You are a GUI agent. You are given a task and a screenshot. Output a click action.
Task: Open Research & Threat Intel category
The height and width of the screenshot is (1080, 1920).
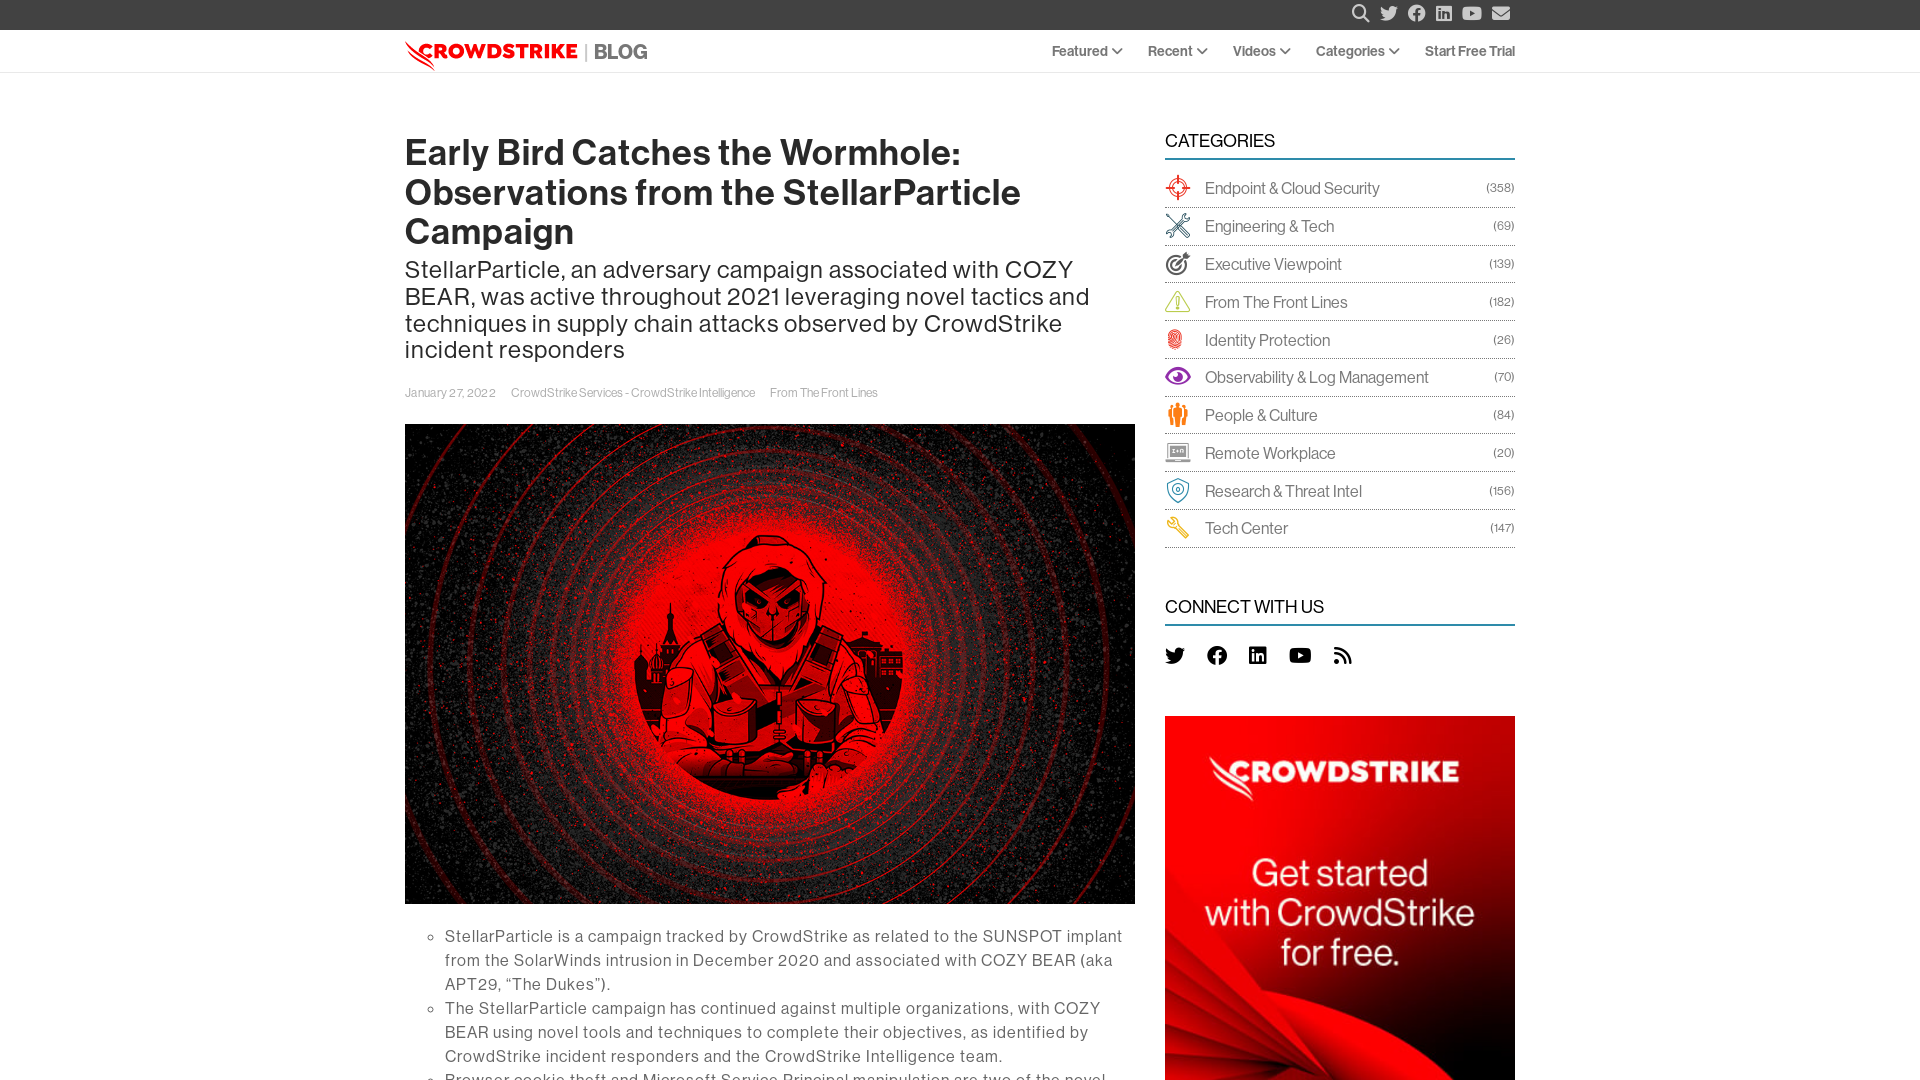[1284, 491]
